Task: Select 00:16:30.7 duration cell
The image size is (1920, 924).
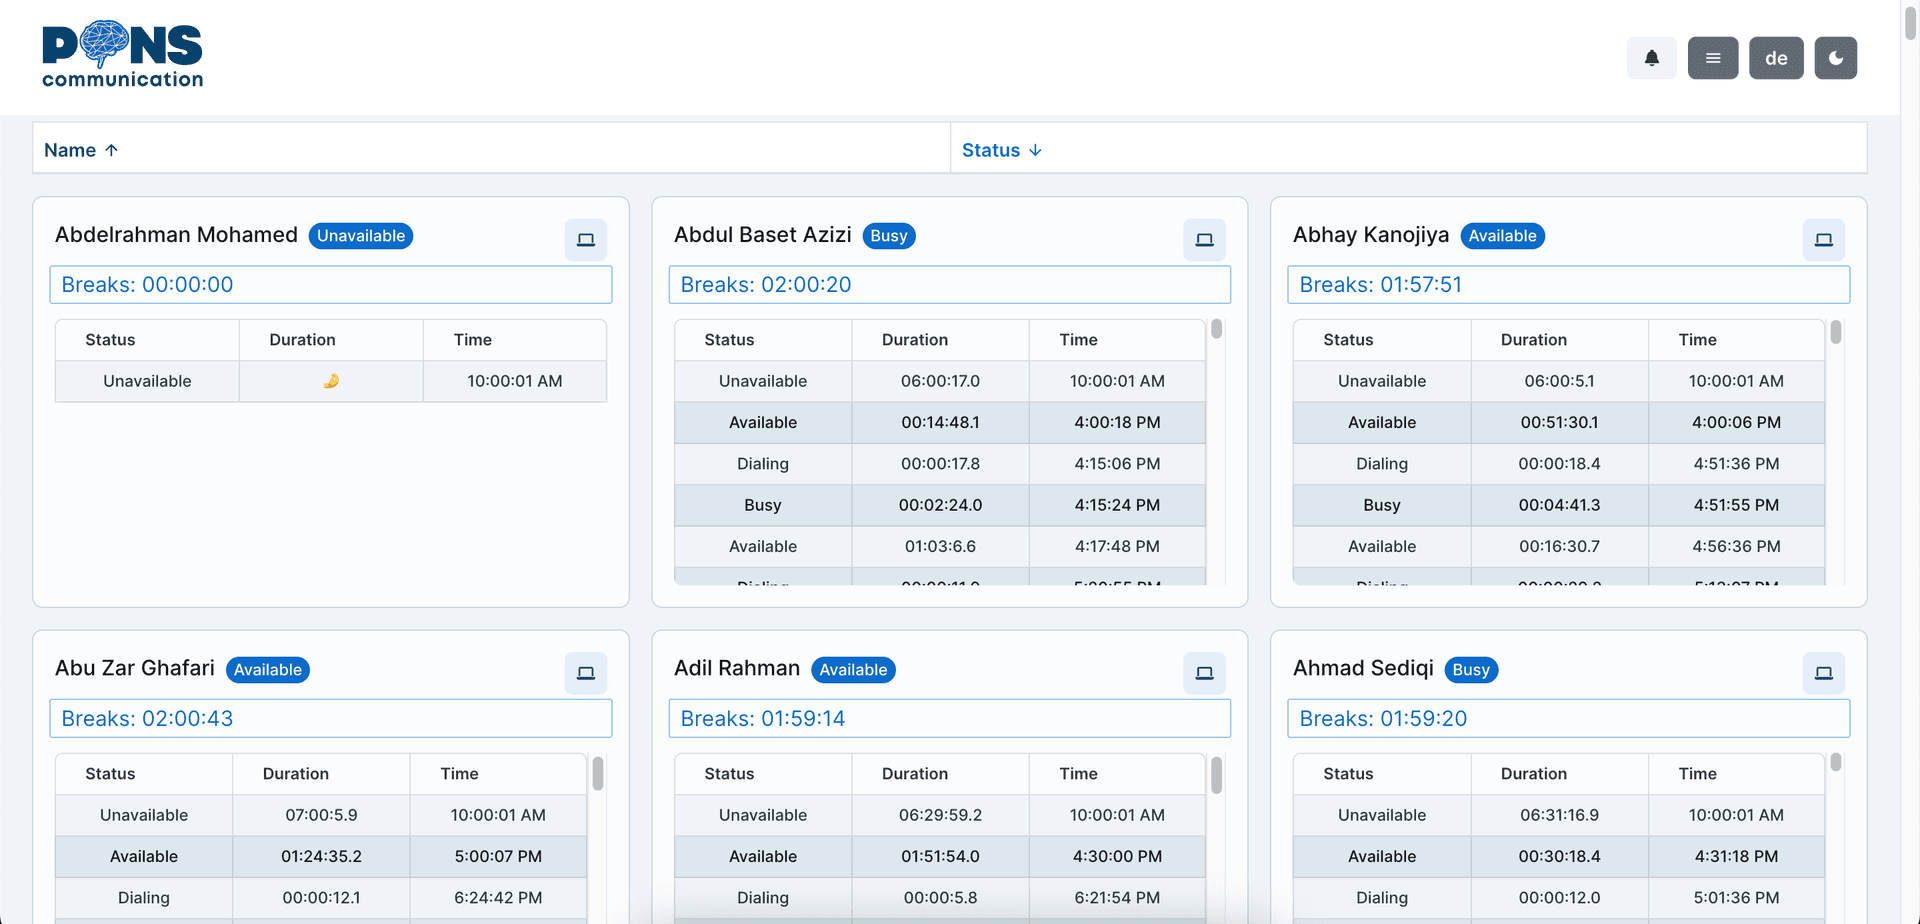Action: click(x=1559, y=546)
